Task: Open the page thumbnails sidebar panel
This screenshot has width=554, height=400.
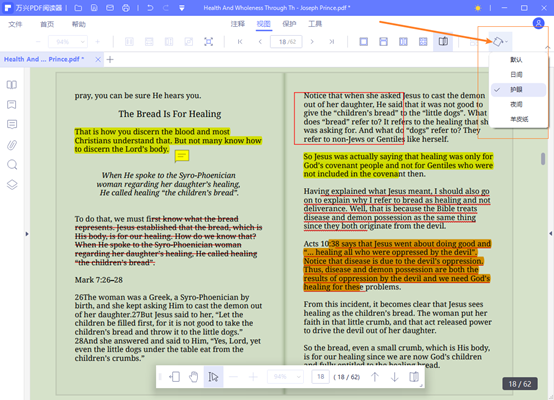Action: pyautogui.click(x=12, y=85)
